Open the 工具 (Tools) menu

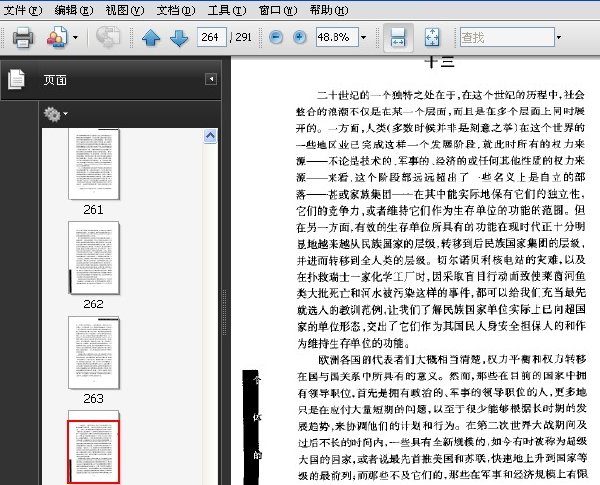(x=227, y=10)
